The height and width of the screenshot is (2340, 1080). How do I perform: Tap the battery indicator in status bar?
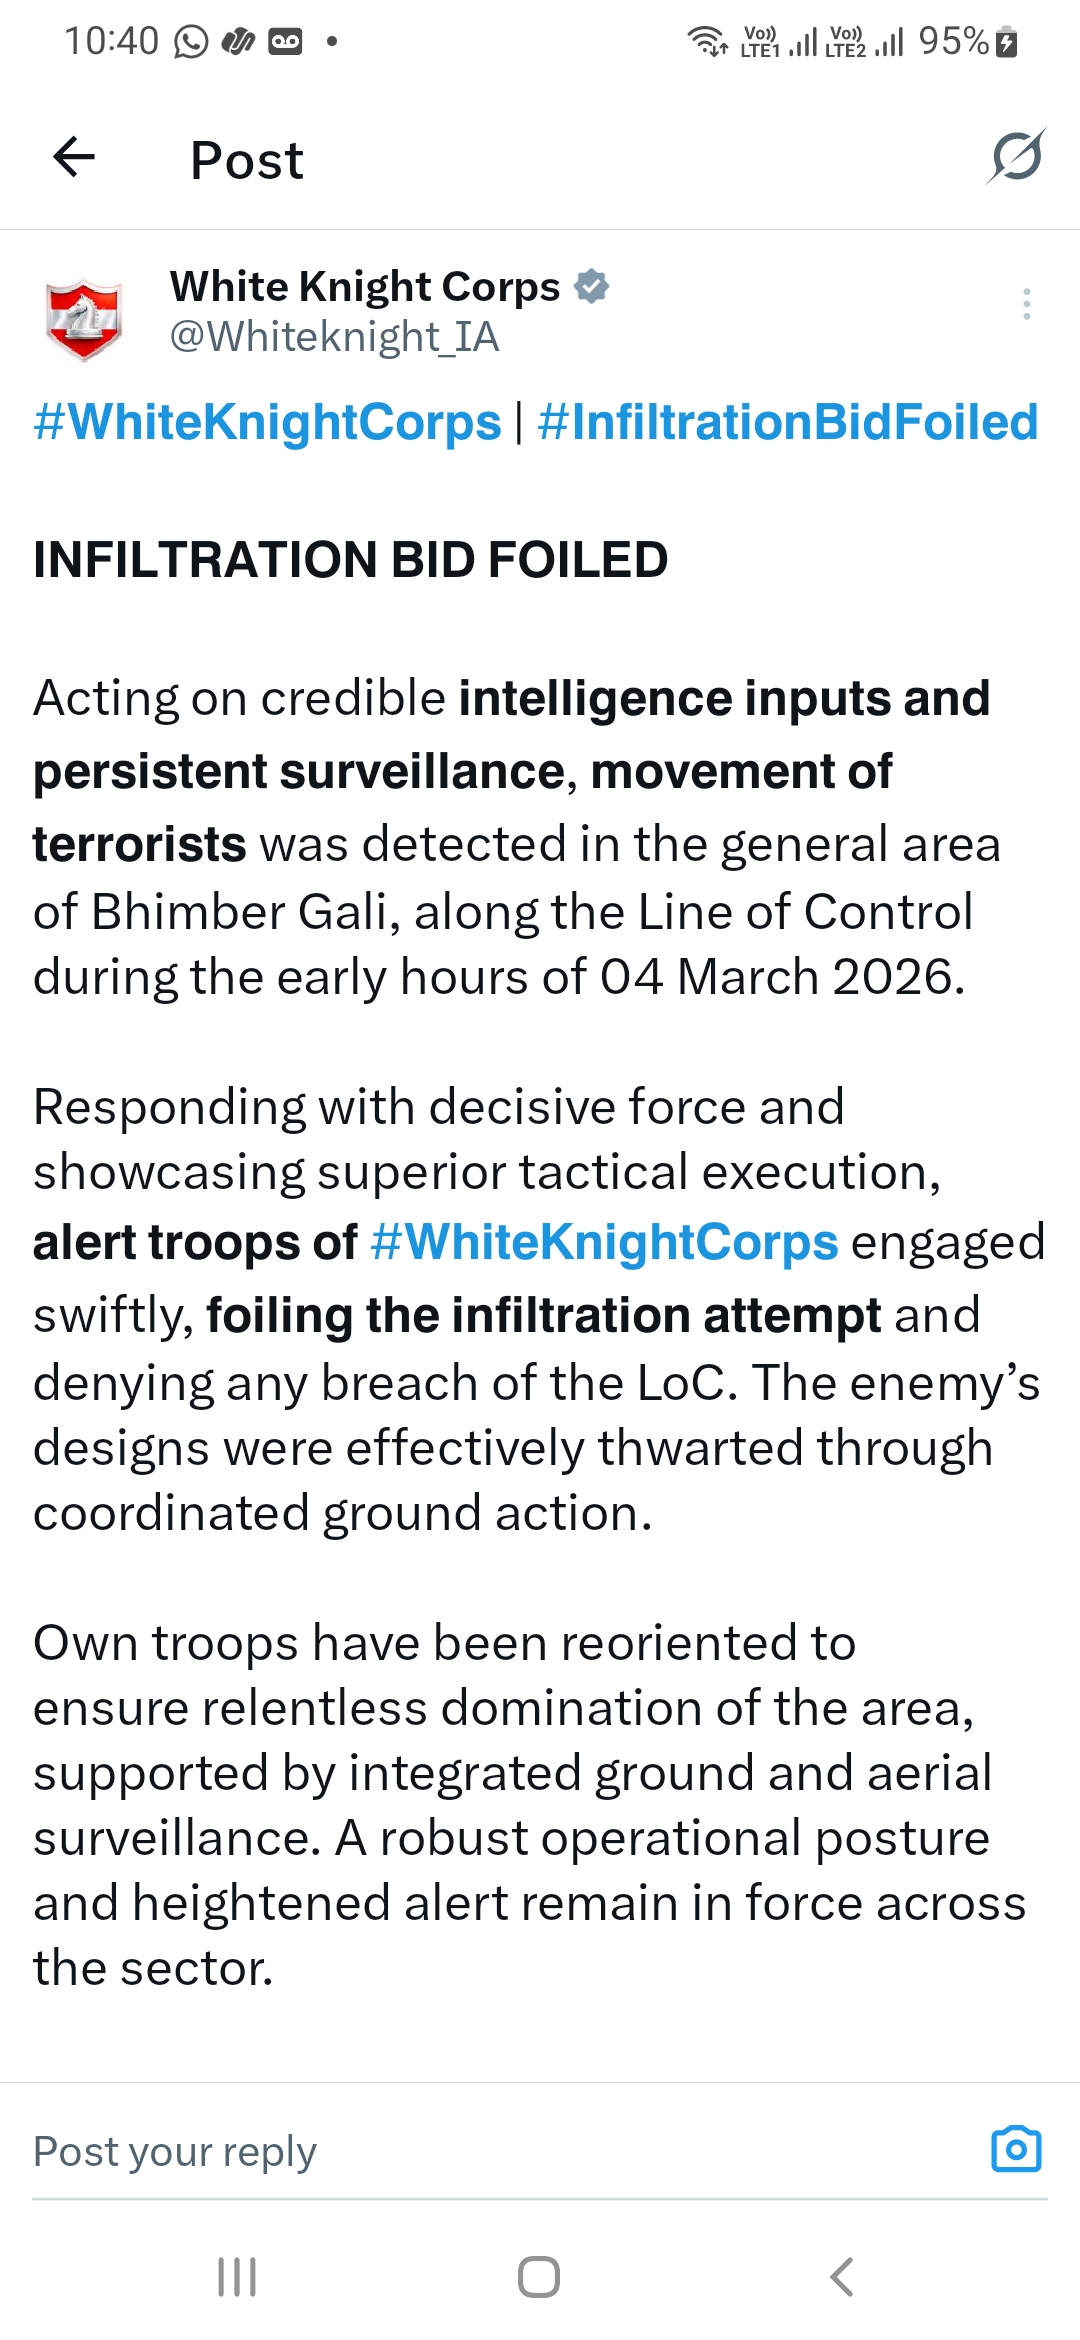(1008, 43)
